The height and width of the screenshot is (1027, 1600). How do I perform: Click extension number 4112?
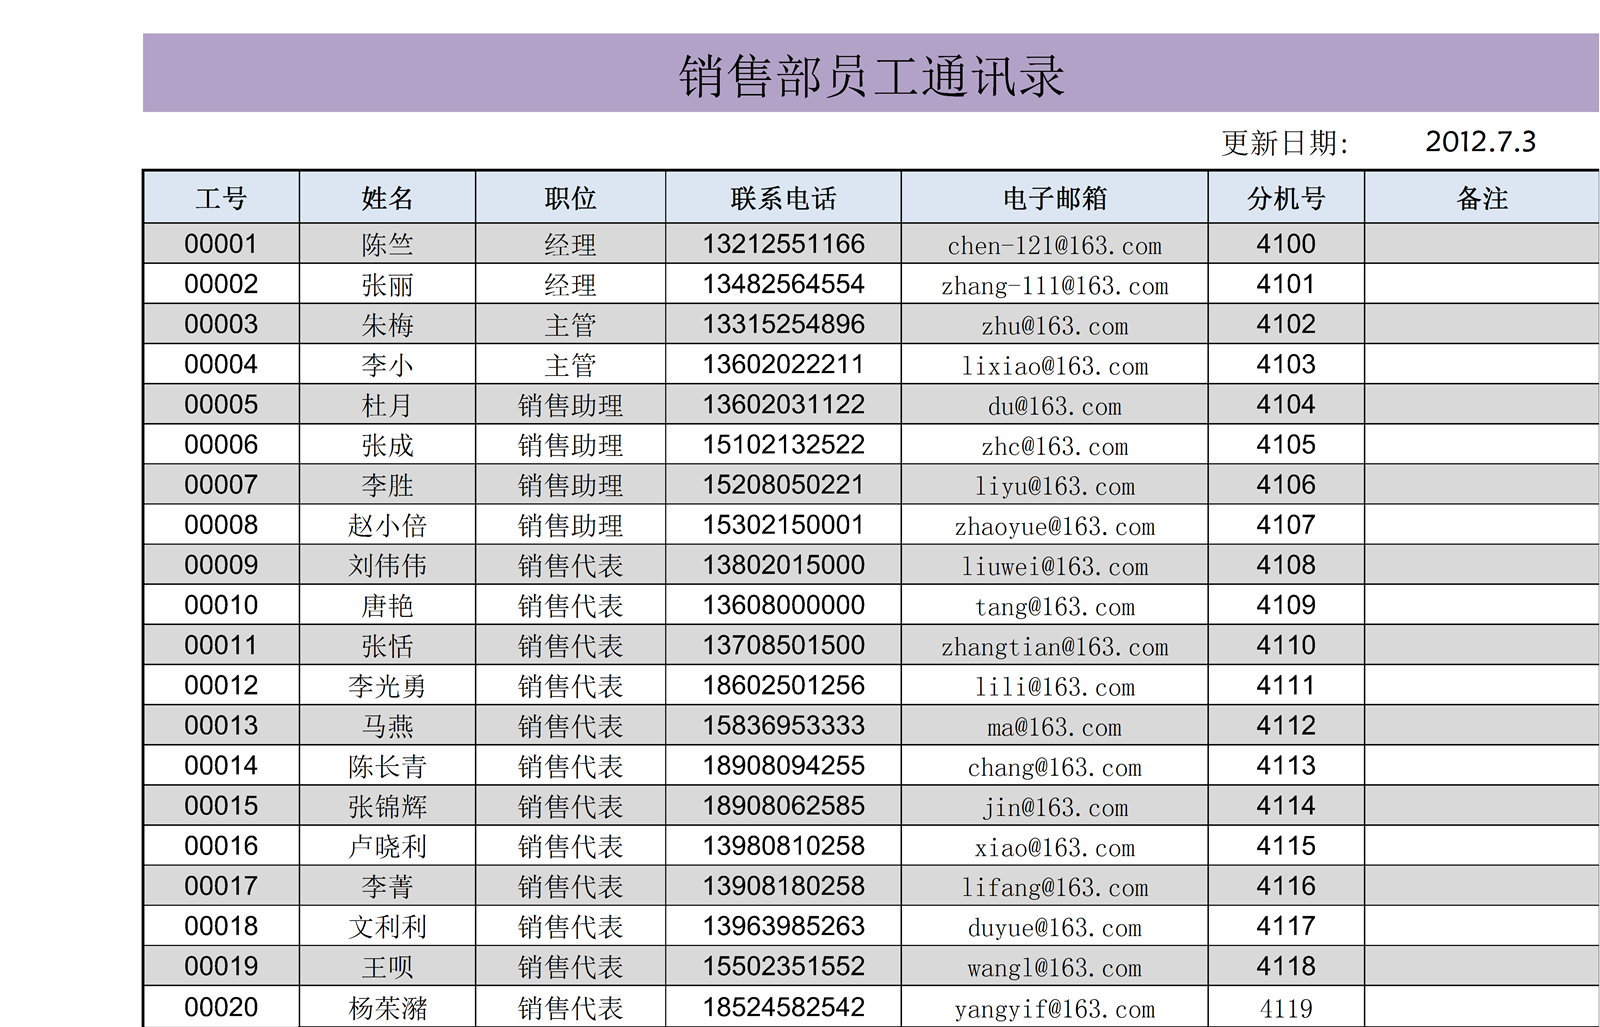[x=1286, y=726]
